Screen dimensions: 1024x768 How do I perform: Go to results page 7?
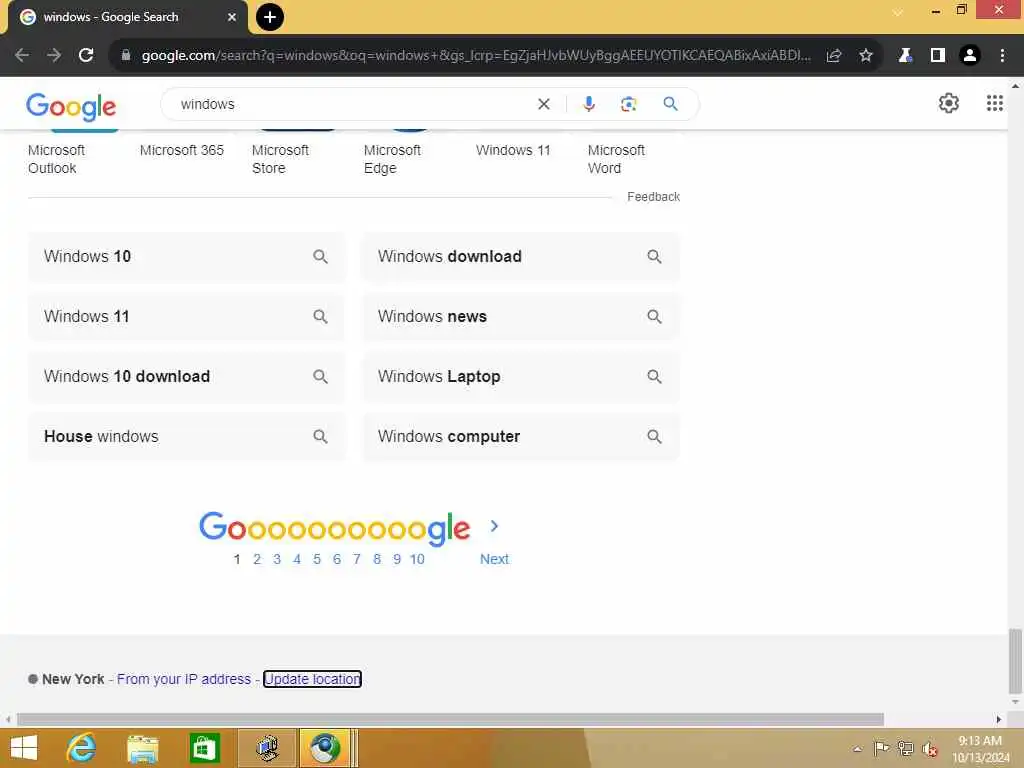click(x=357, y=560)
